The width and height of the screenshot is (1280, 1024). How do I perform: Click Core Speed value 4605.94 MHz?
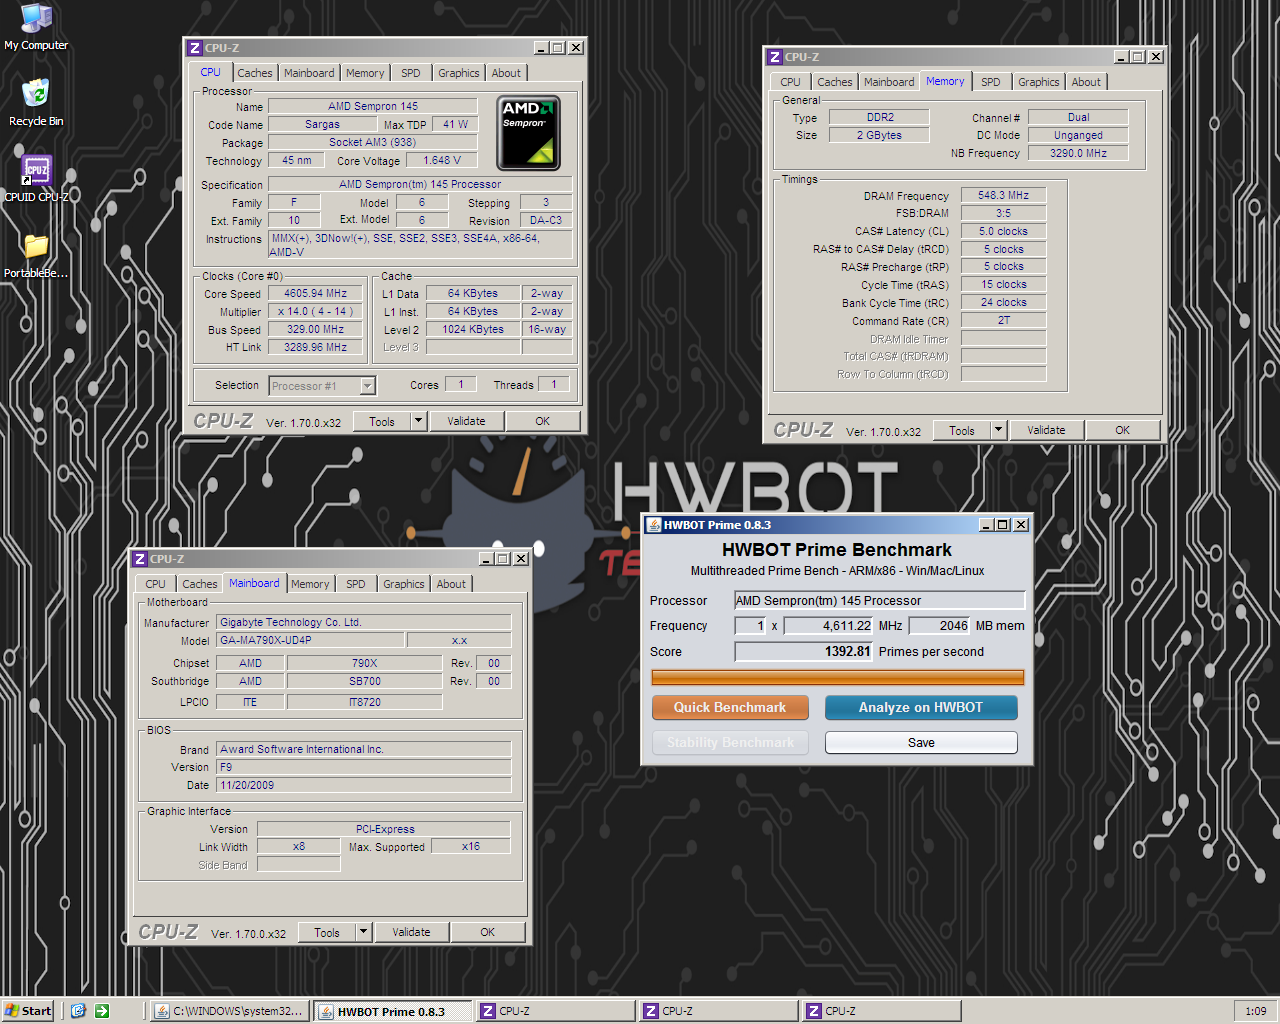316,294
